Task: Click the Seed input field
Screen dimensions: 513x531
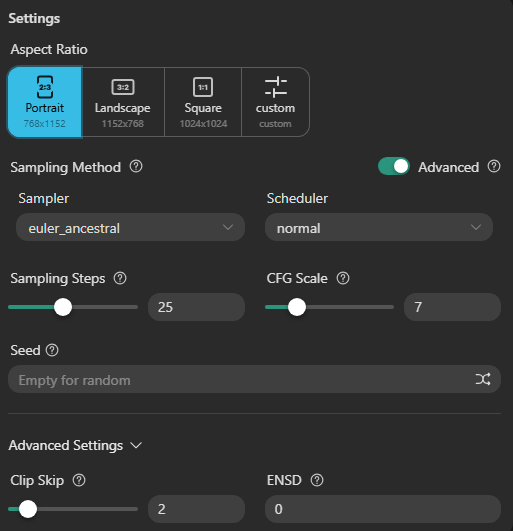Action: tap(254, 379)
